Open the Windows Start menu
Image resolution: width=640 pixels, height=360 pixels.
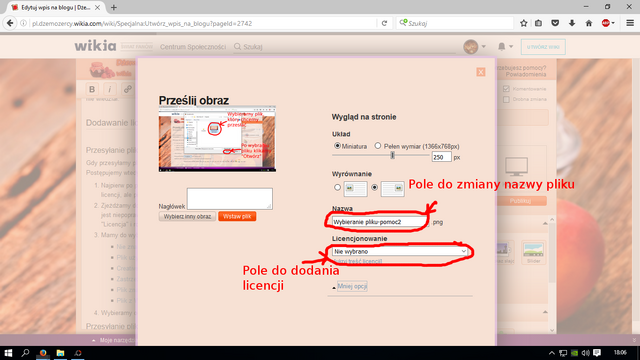tap(8, 353)
